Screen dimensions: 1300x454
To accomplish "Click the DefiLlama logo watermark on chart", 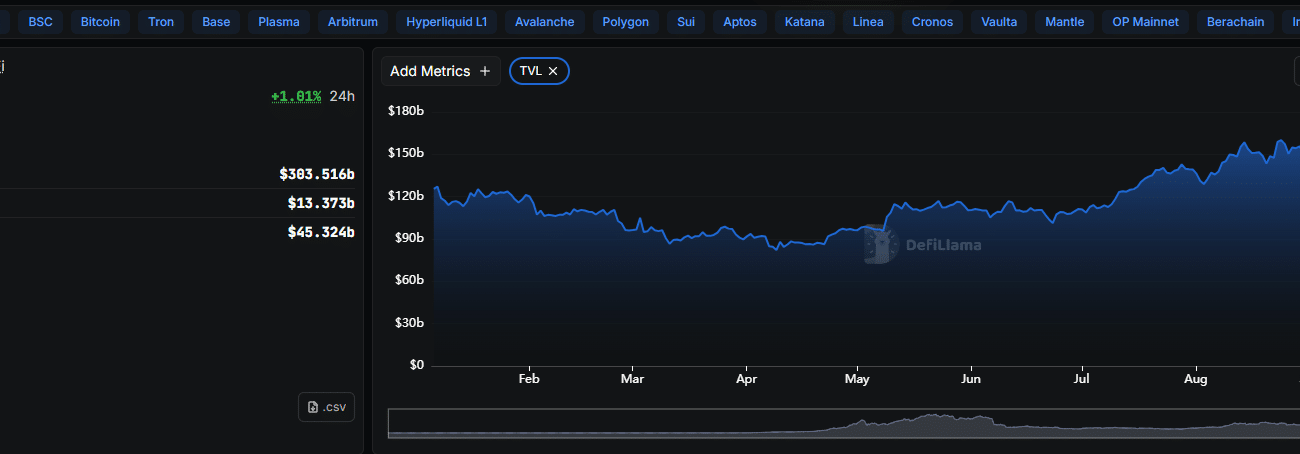I will click(877, 245).
